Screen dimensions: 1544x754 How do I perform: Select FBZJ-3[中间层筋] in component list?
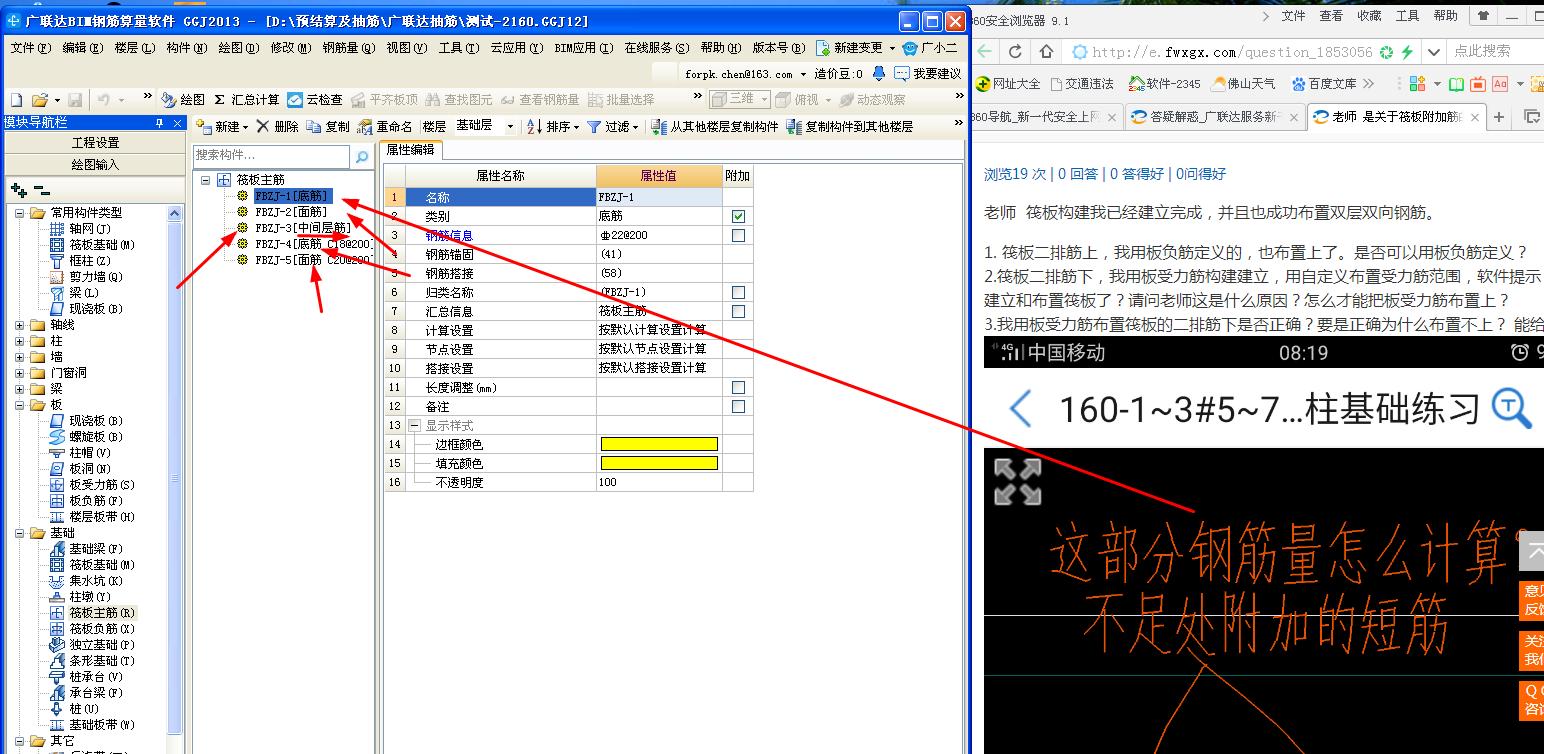tap(304, 228)
